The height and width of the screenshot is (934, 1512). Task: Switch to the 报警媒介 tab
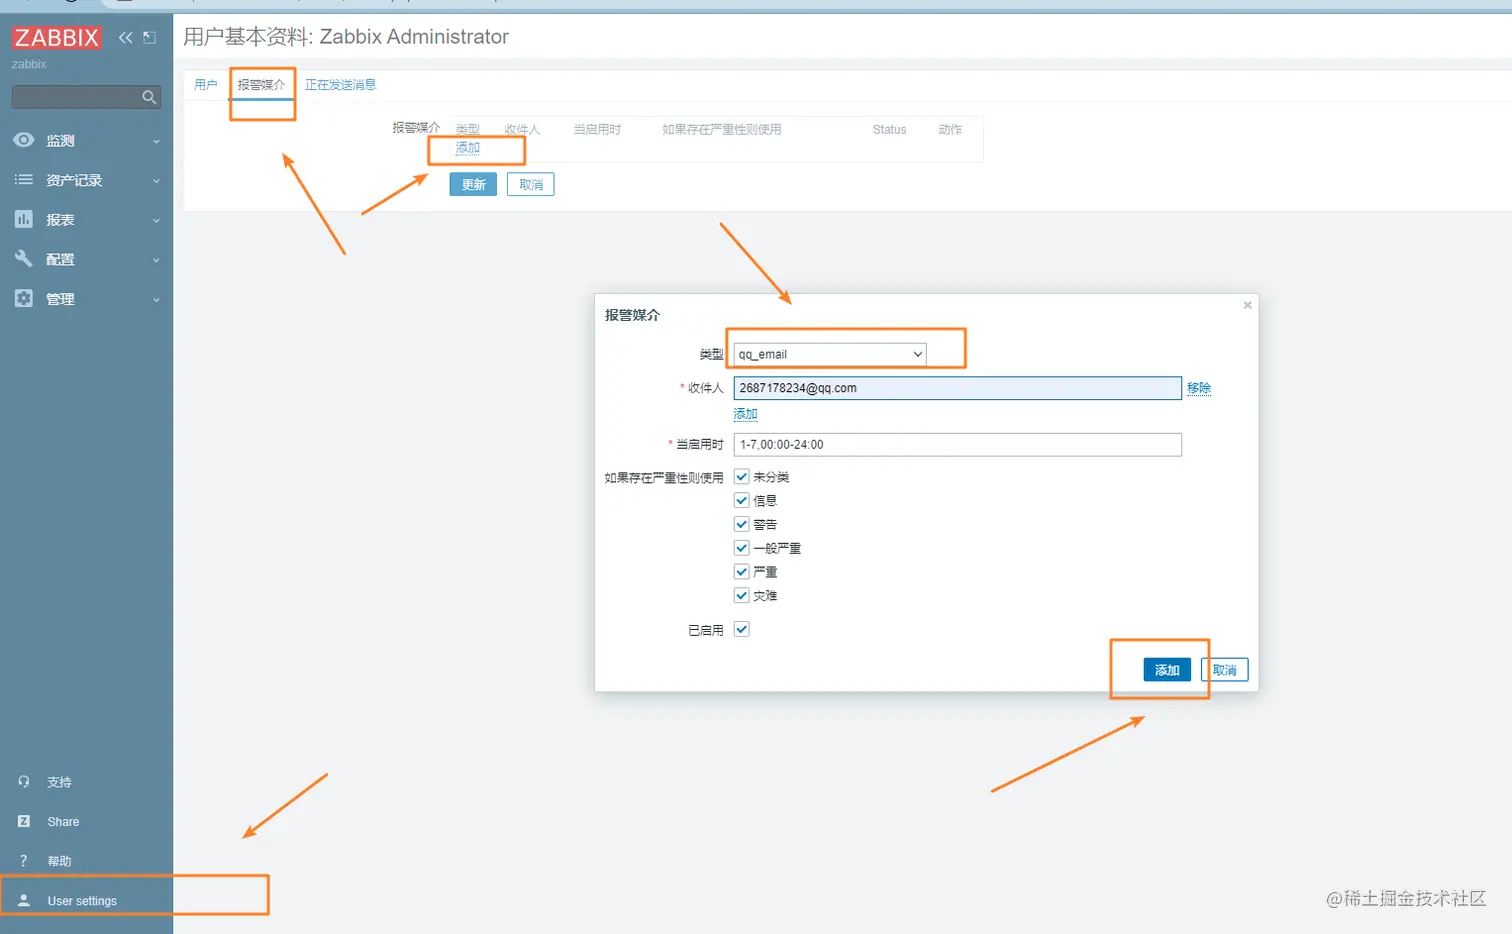(261, 85)
